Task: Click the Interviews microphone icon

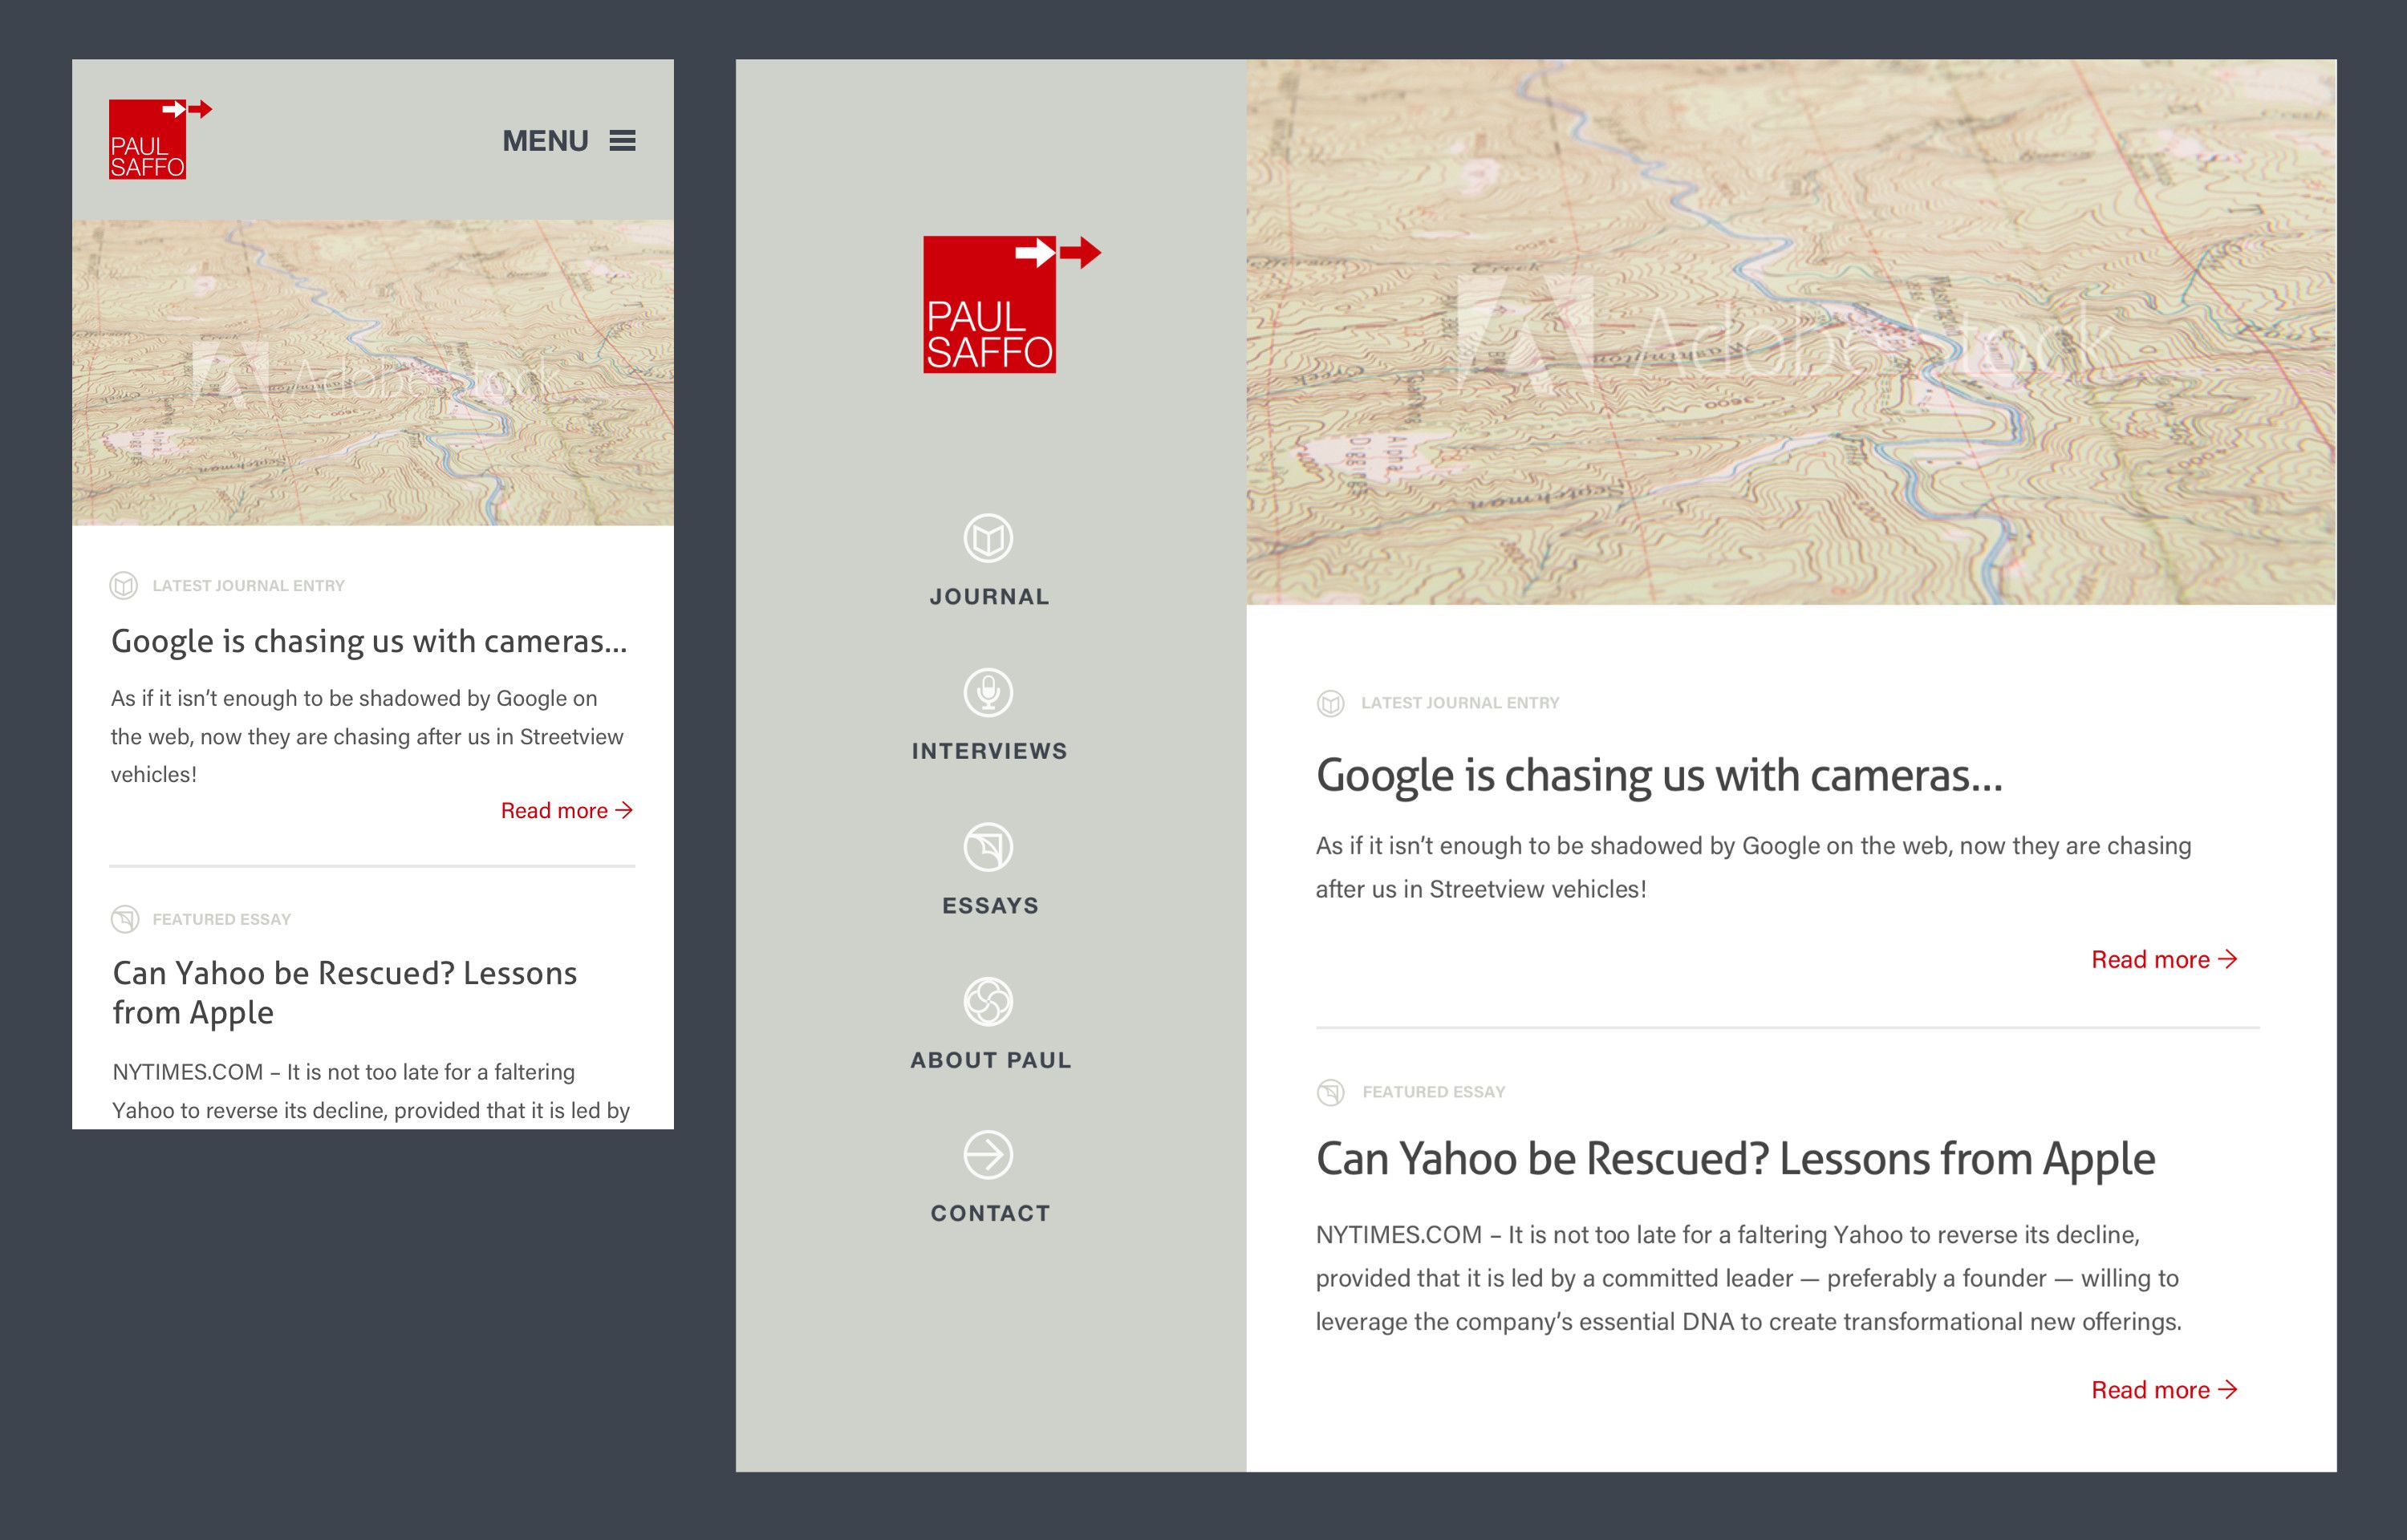Action: [988, 693]
